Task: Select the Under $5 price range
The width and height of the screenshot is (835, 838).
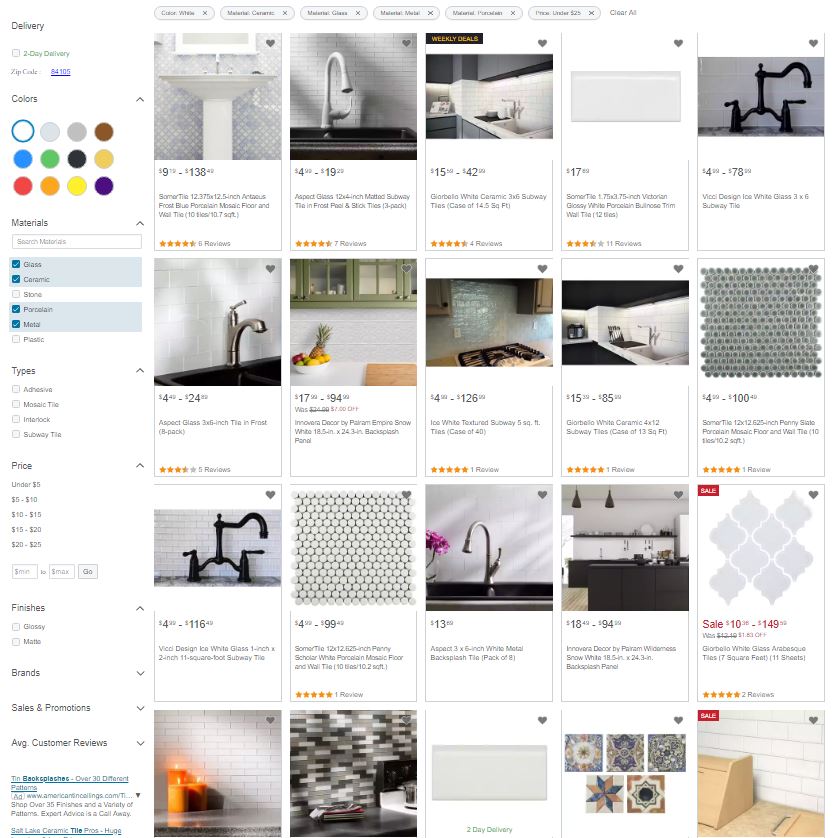Action: coord(26,484)
